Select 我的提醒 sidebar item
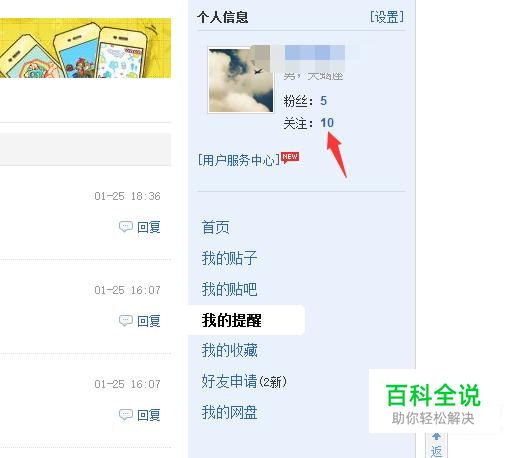 tap(232, 320)
